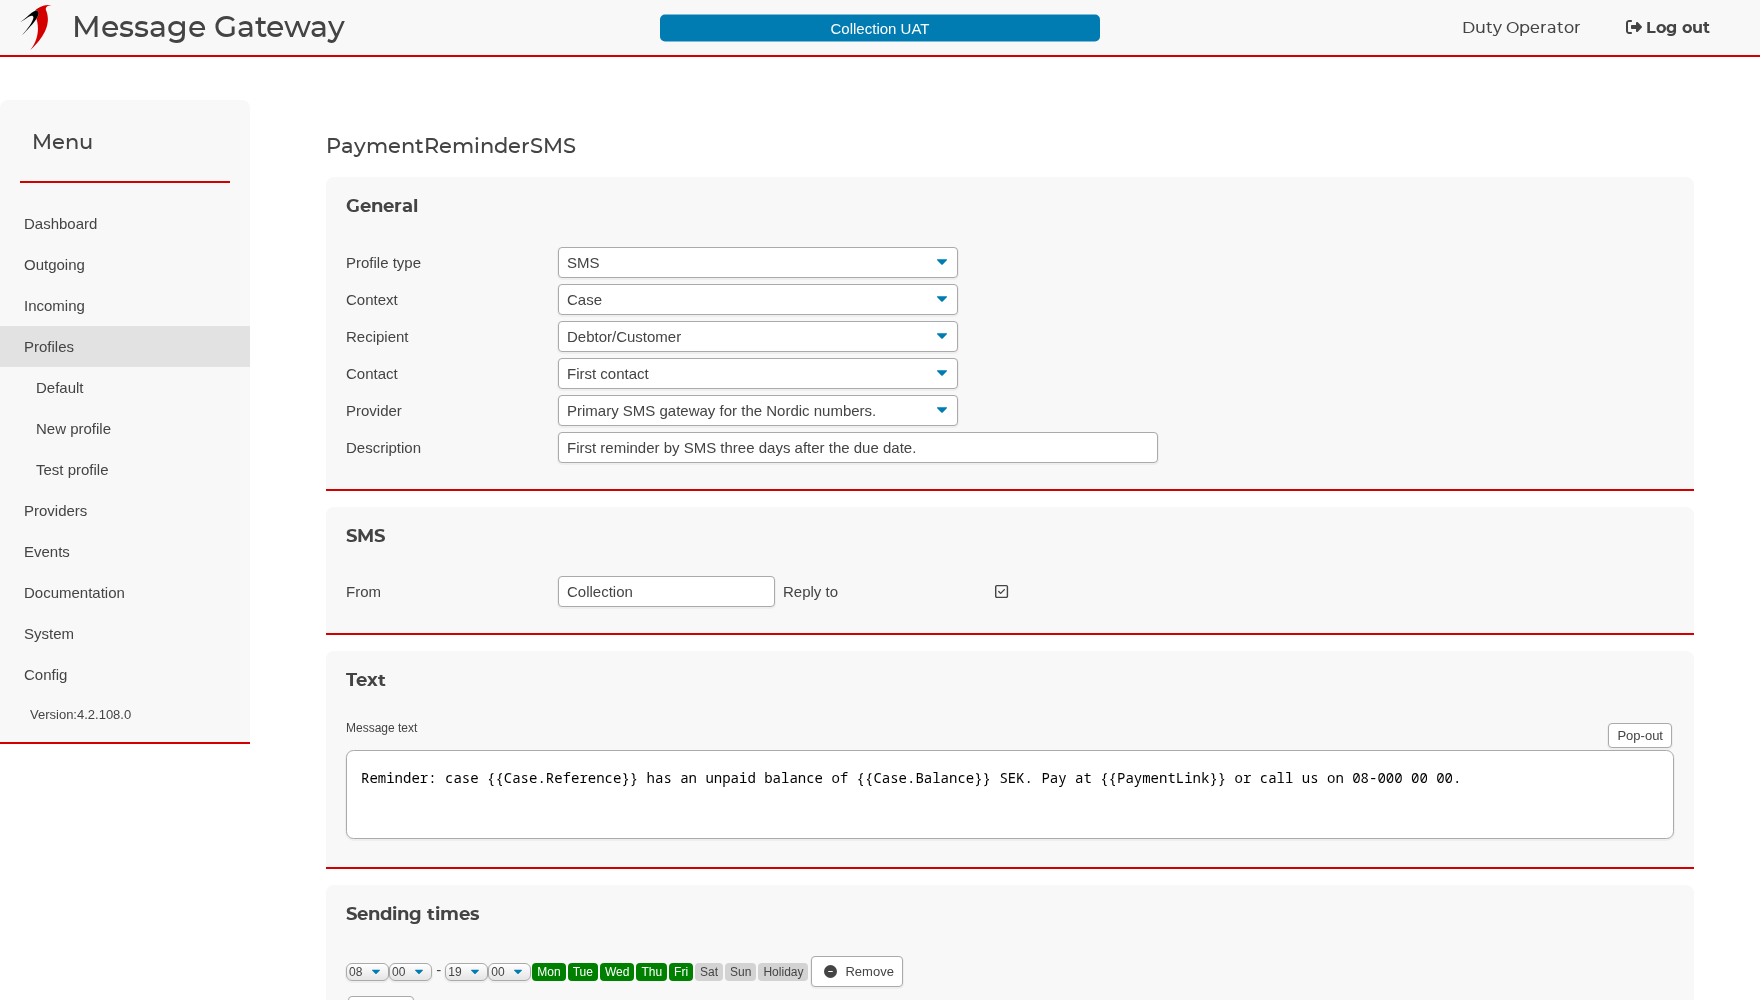Open the Profile type dropdown
This screenshot has height=1000, width=1760.
[758, 263]
